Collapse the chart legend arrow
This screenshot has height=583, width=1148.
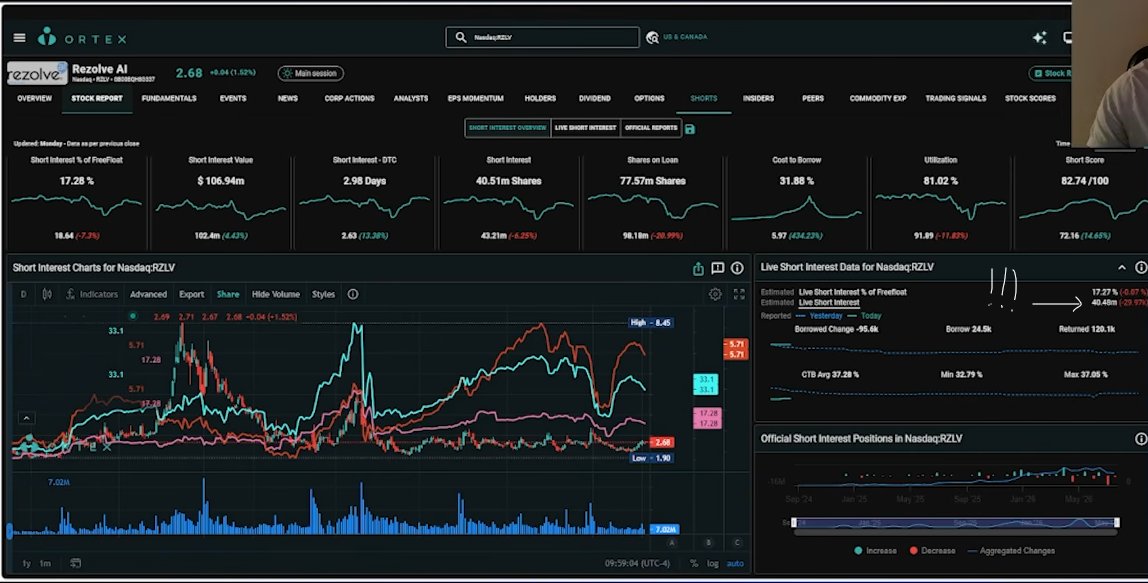26,418
